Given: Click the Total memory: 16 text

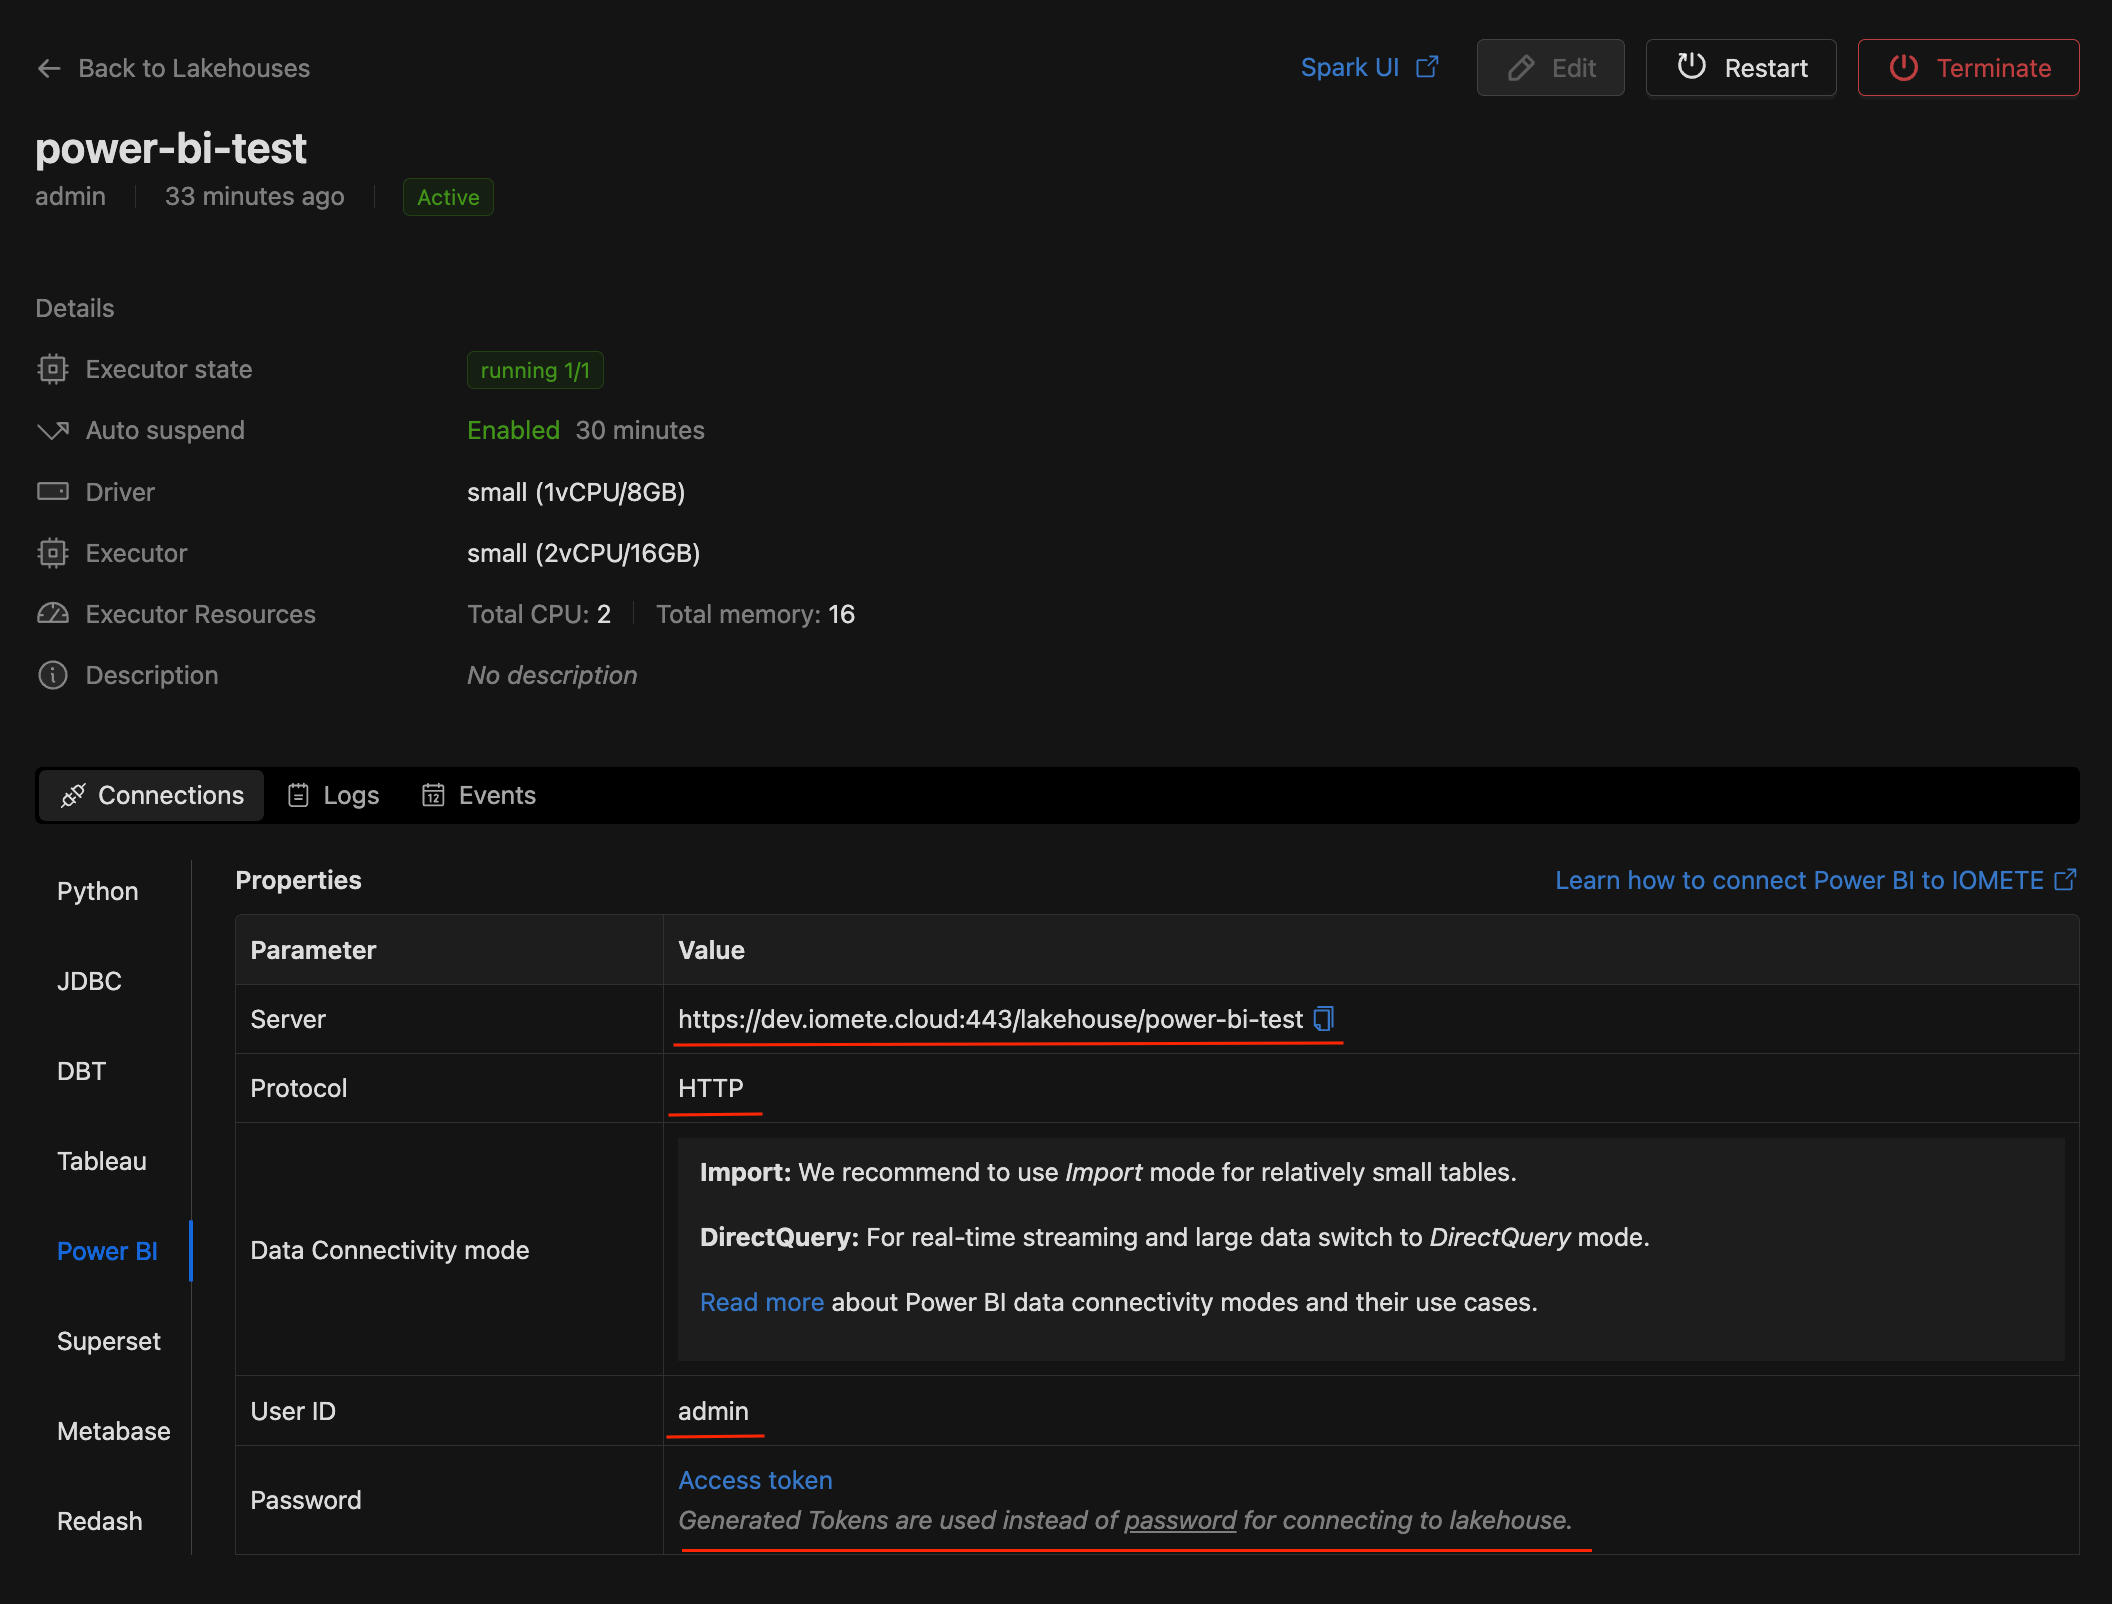Looking at the screenshot, I should 755,614.
